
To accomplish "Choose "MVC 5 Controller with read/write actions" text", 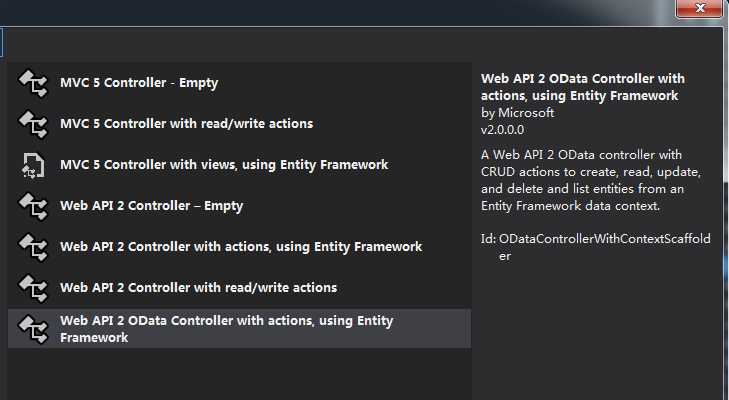I will coord(186,124).
